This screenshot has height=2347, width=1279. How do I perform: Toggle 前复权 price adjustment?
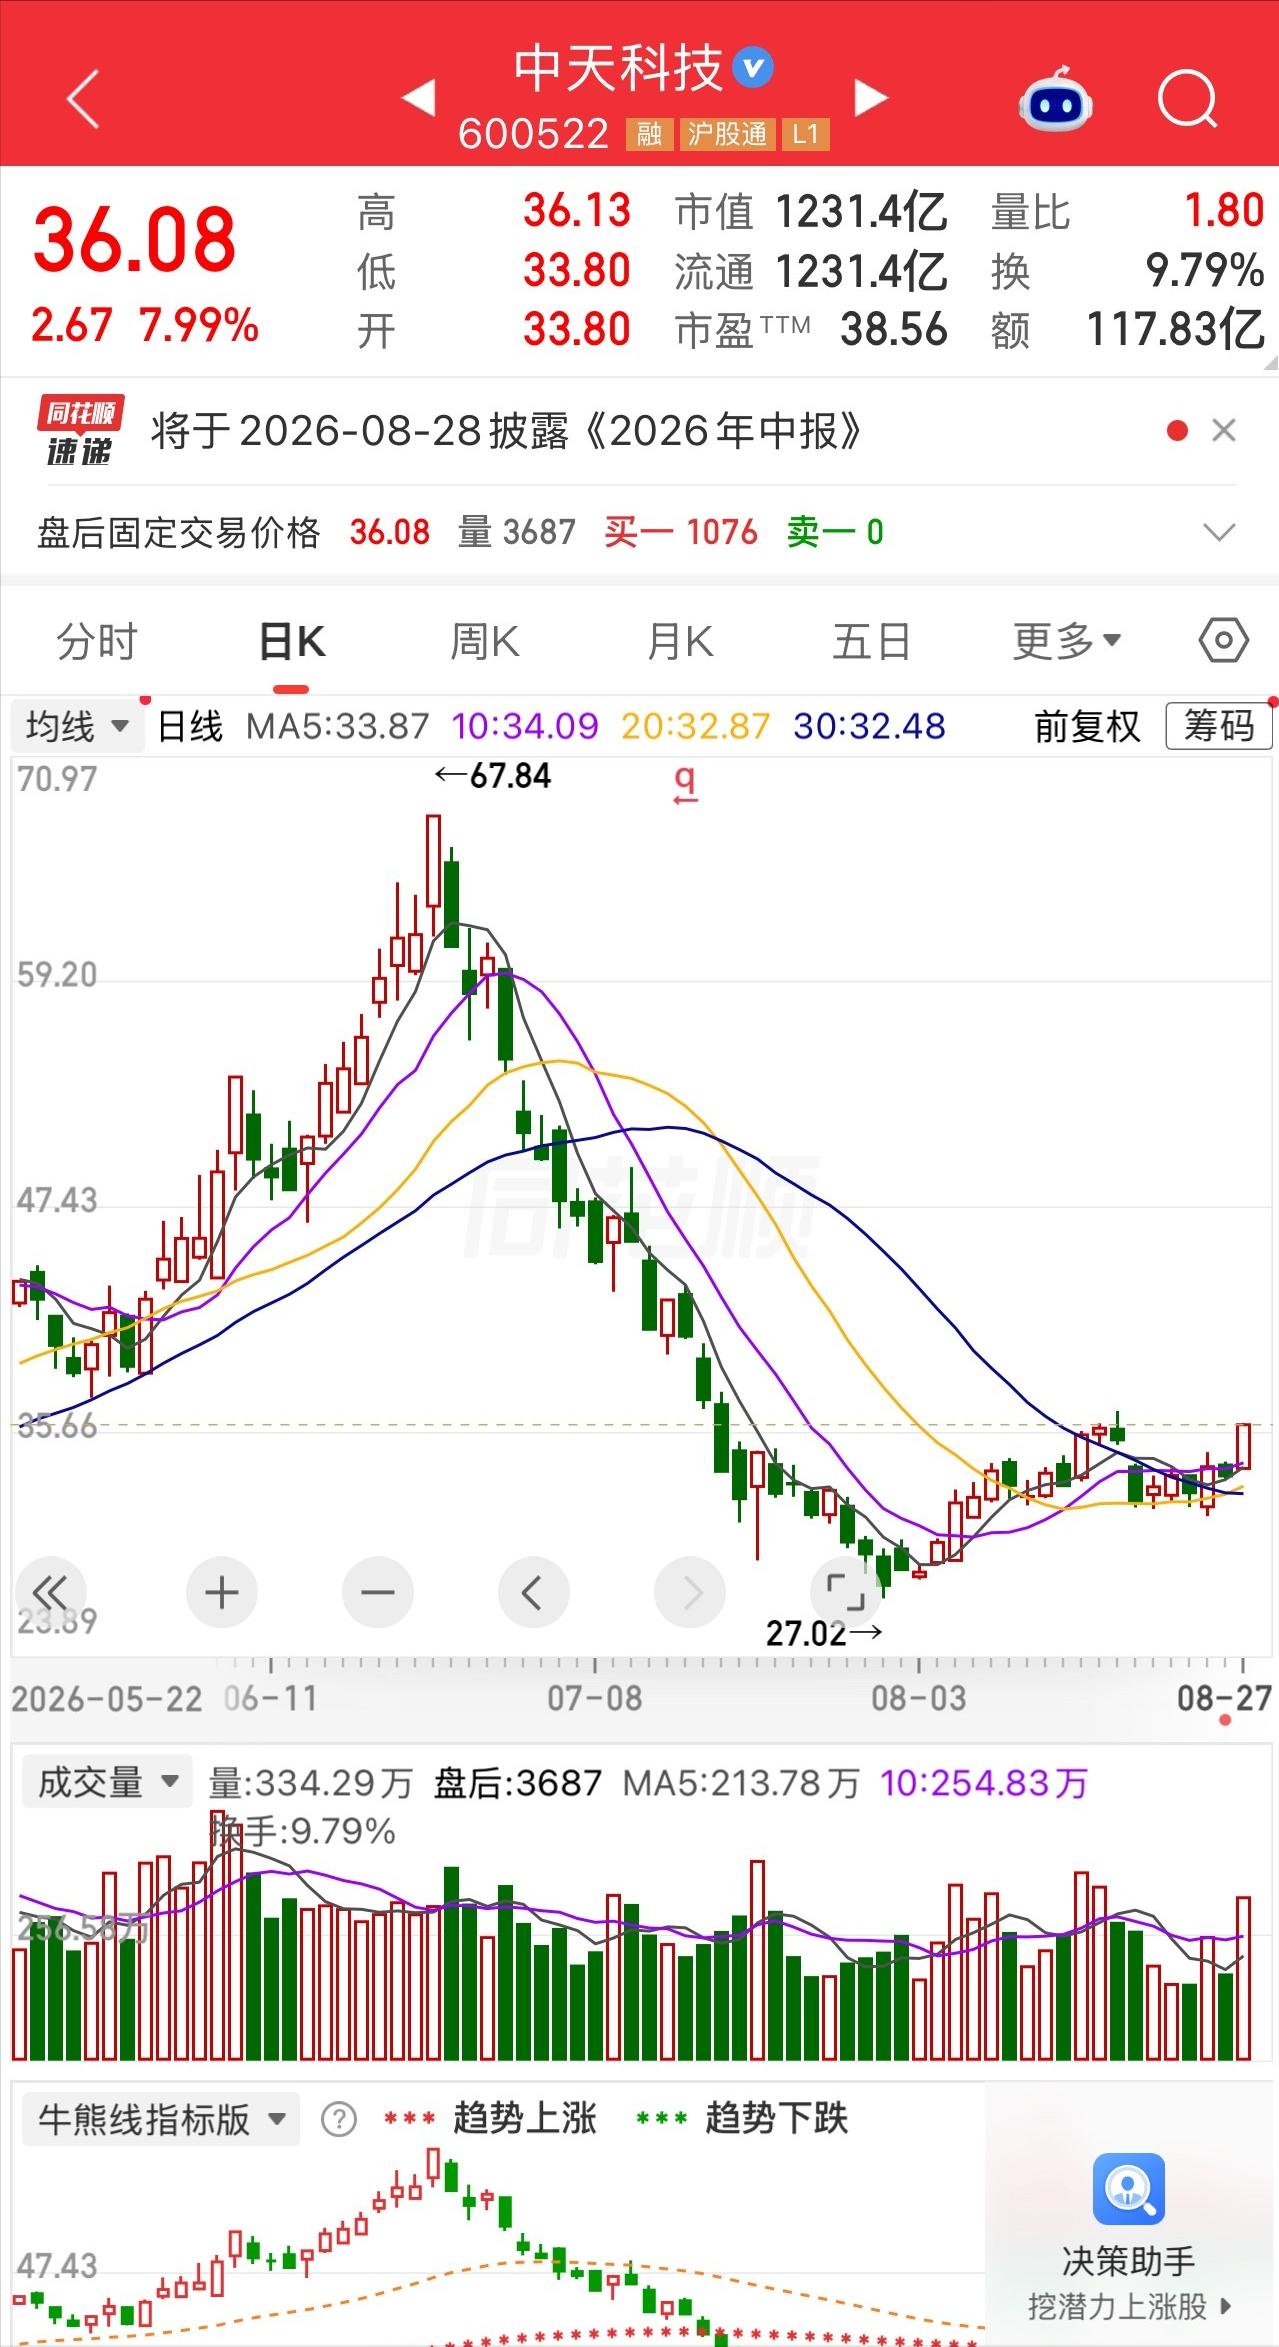[x=1087, y=726]
